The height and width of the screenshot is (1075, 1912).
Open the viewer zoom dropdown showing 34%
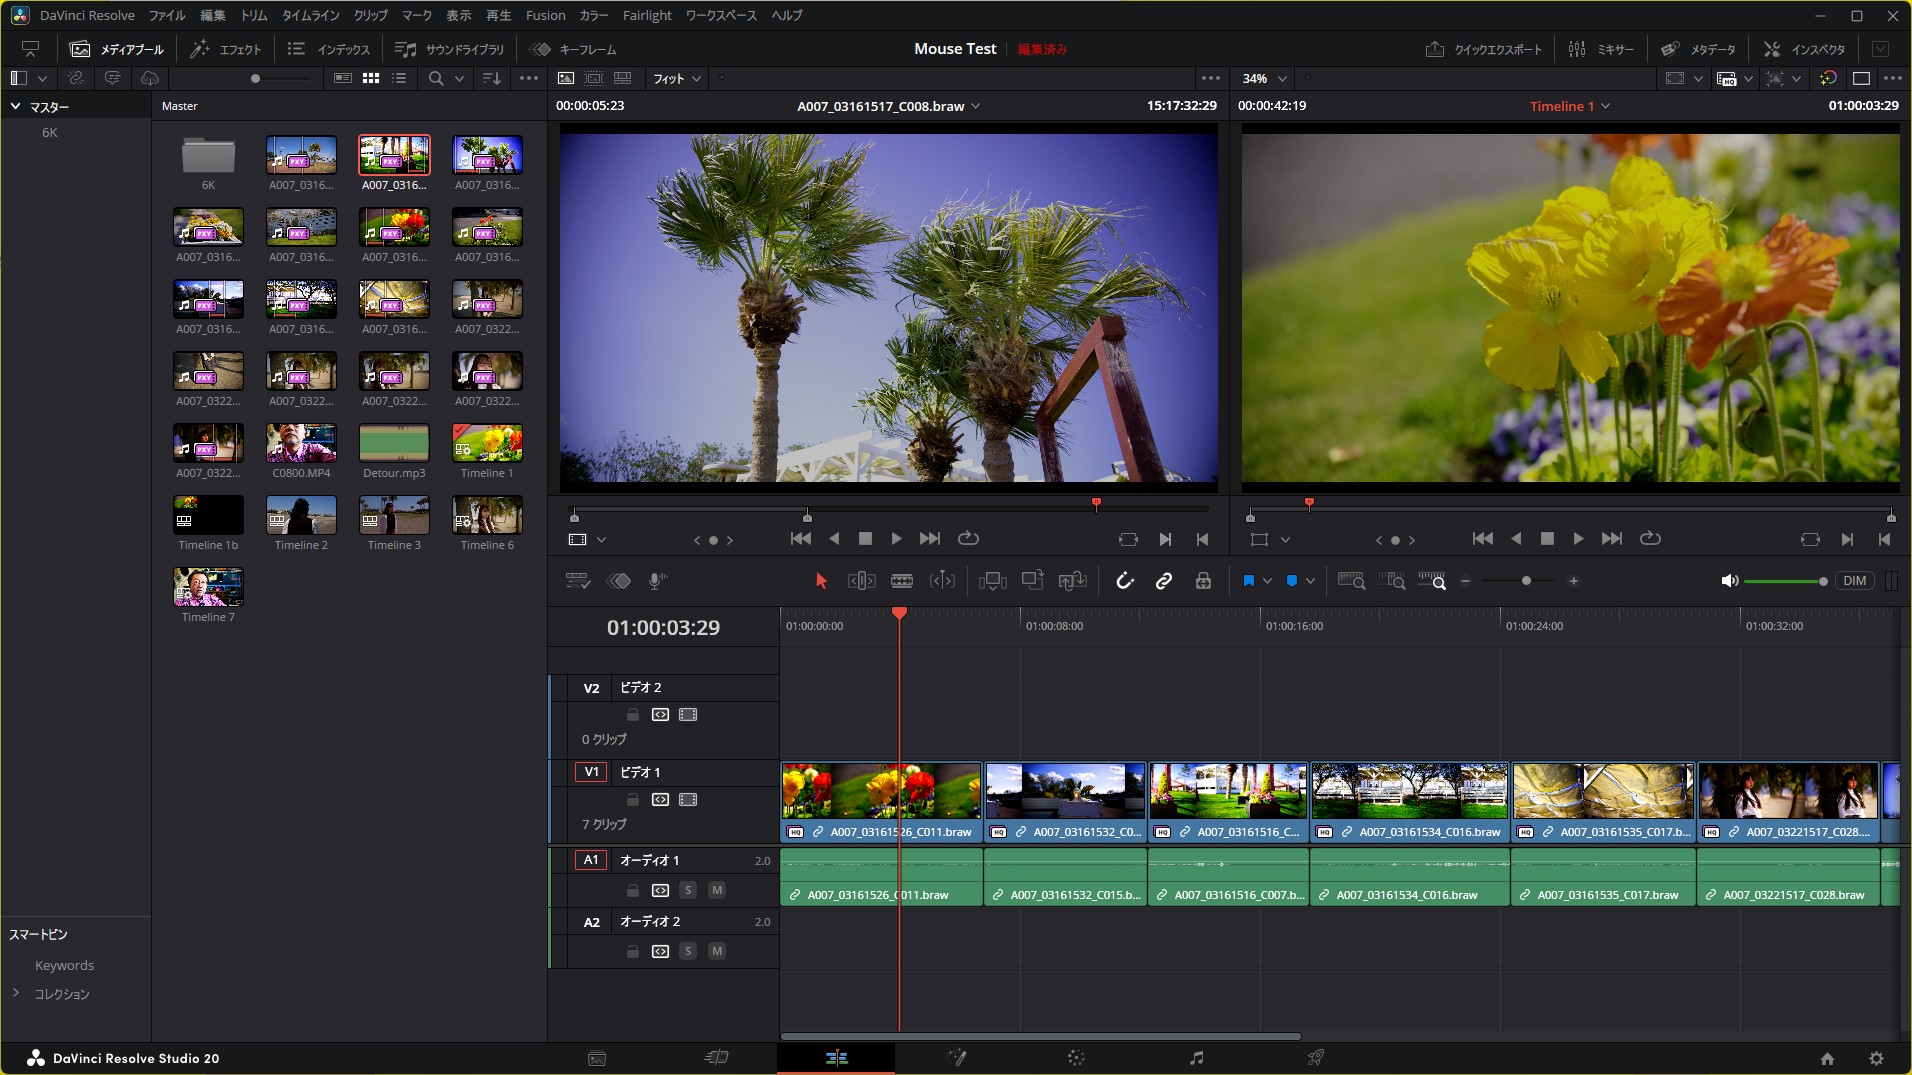coord(1263,78)
